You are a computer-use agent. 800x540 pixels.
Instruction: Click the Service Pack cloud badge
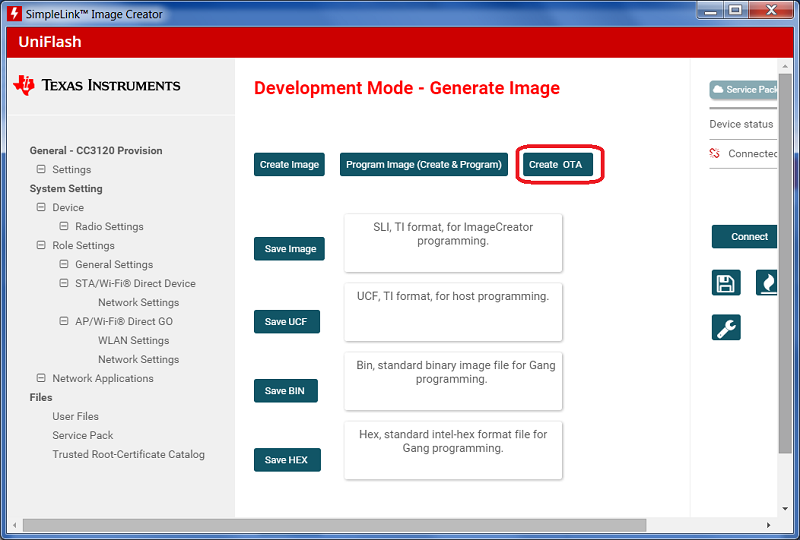(x=744, y=90)
